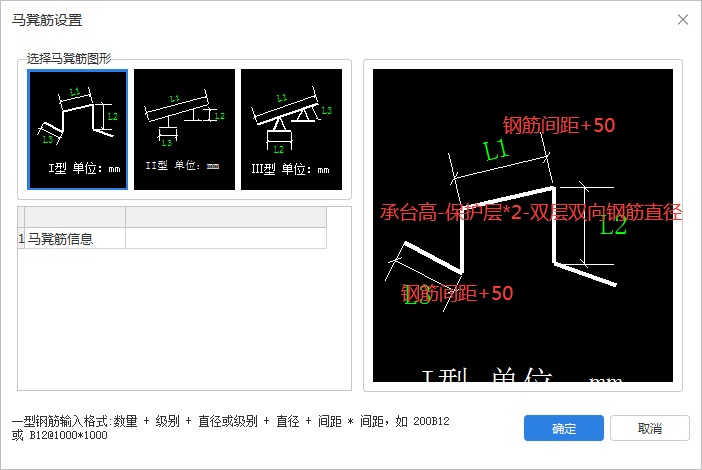The image size is (702, 470).
Task: Click the L3 钢筋间距+50 label in preview
Action: click(x=457, y=294)
